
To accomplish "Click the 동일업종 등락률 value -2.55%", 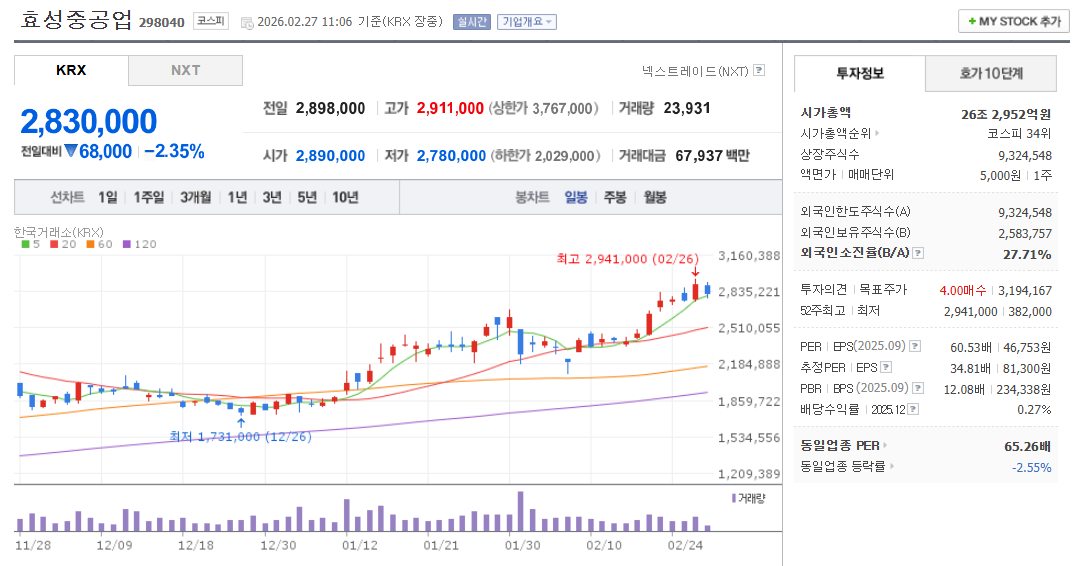I will click(x=1031, y=468).
